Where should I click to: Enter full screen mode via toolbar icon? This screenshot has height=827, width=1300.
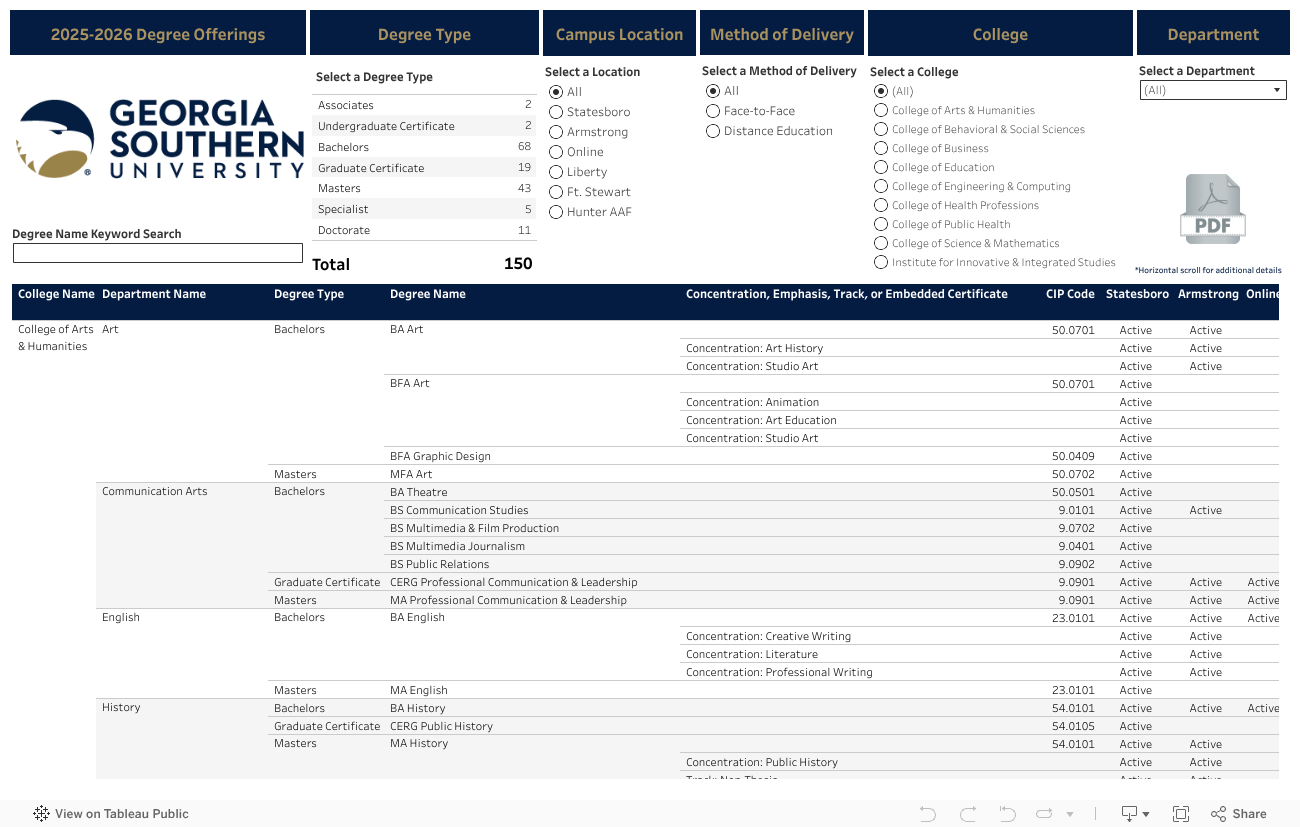tap(1181, 814)
